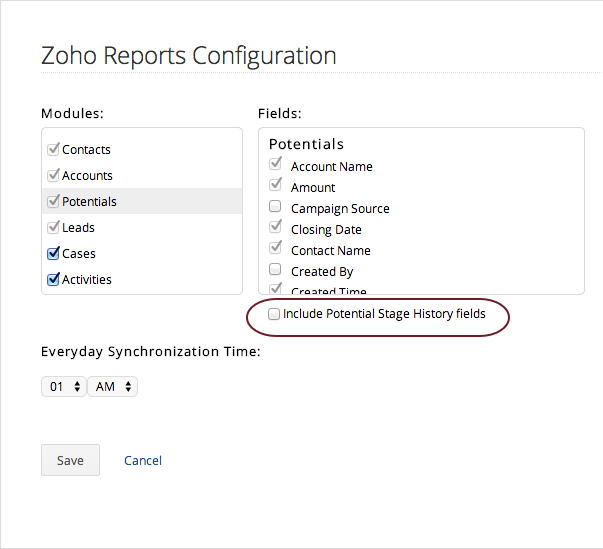This screenshot has width=603, height=549.
Task: Toggle the Leads module checkbox
Action: click(x=54, y=227)
